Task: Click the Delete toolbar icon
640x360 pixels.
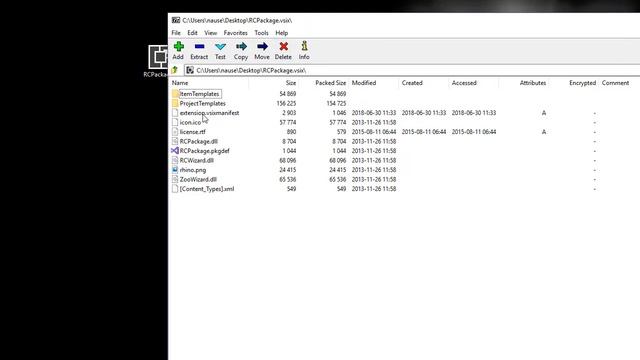Action: coord(283,47)
